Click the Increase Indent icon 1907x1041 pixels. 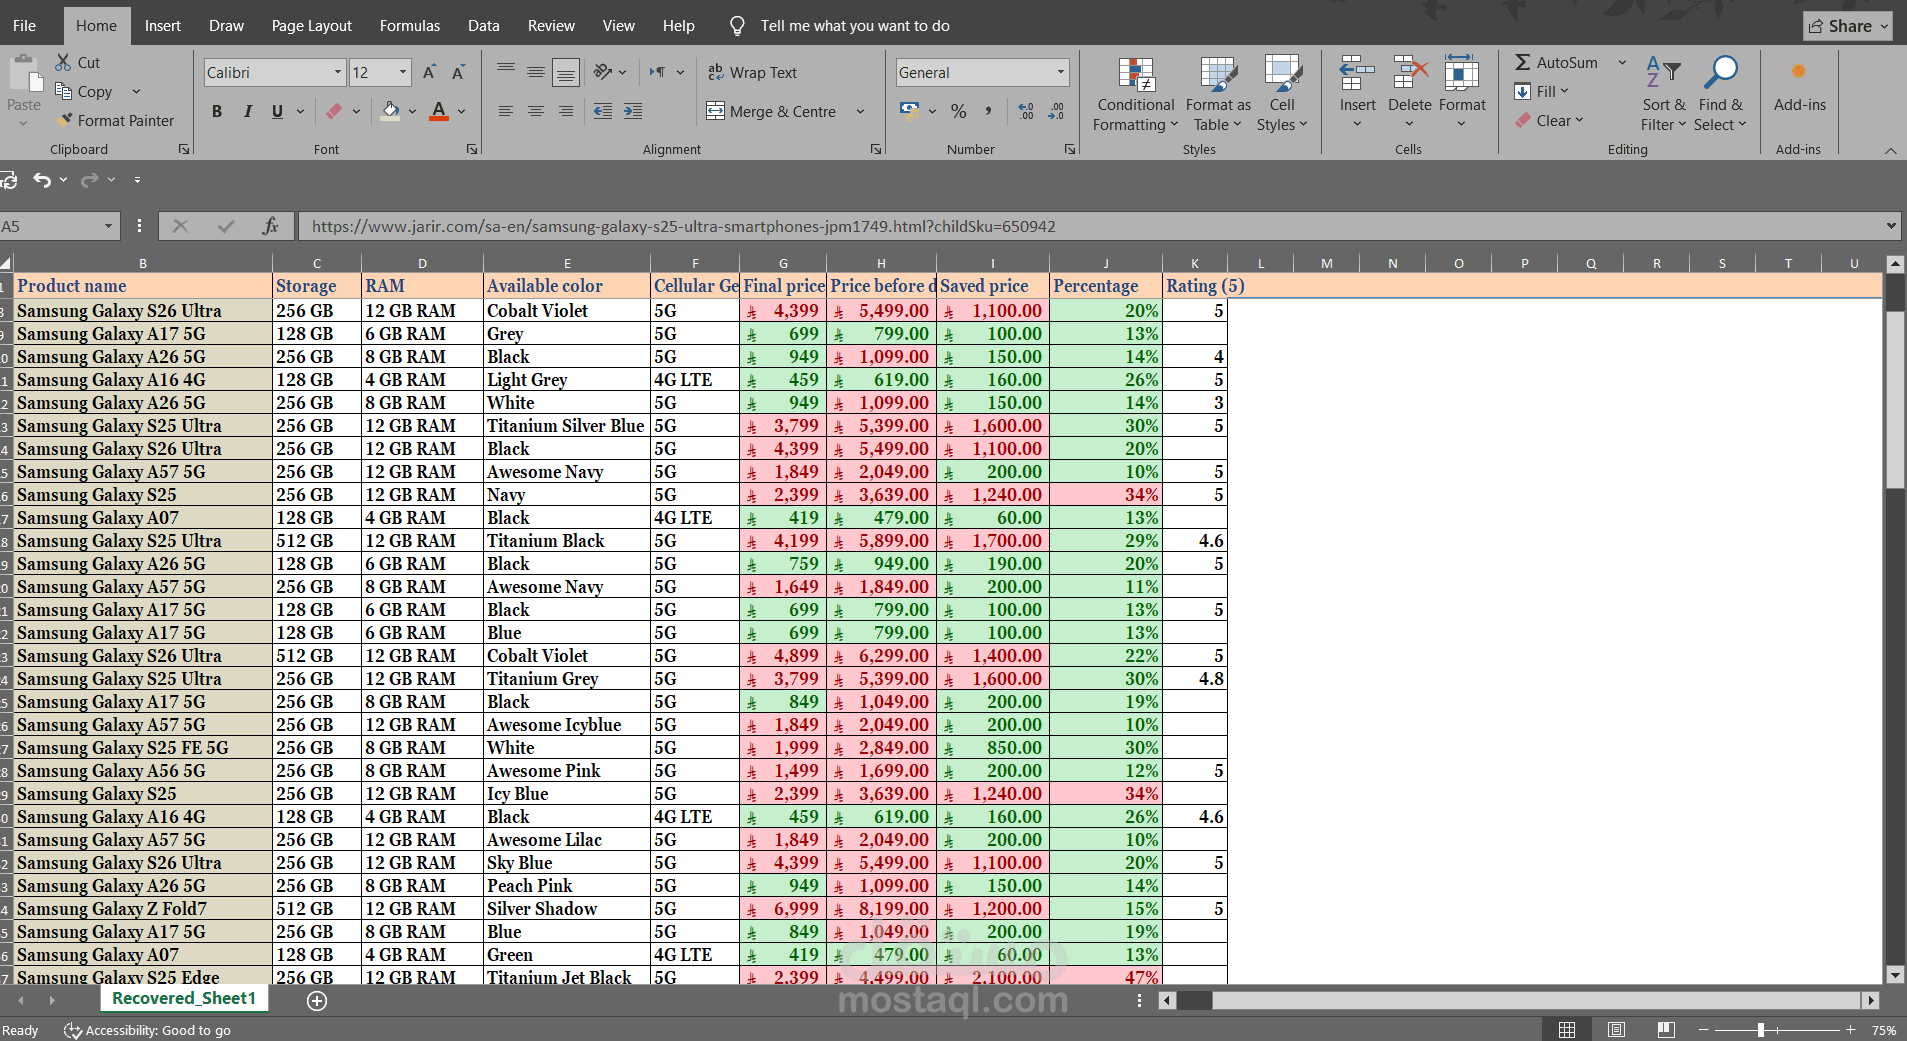click(633, 111)
